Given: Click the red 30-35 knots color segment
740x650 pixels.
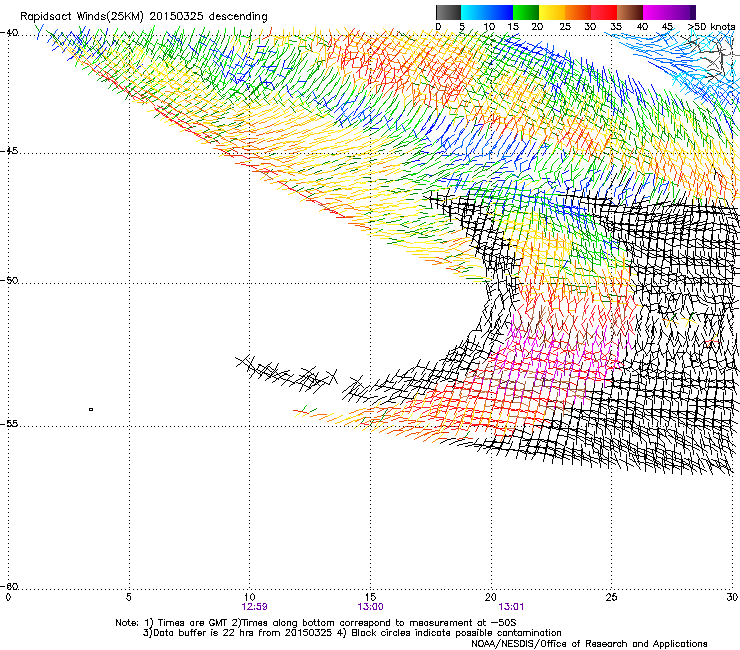Looking at the screenshot, I should coord(604,12).
